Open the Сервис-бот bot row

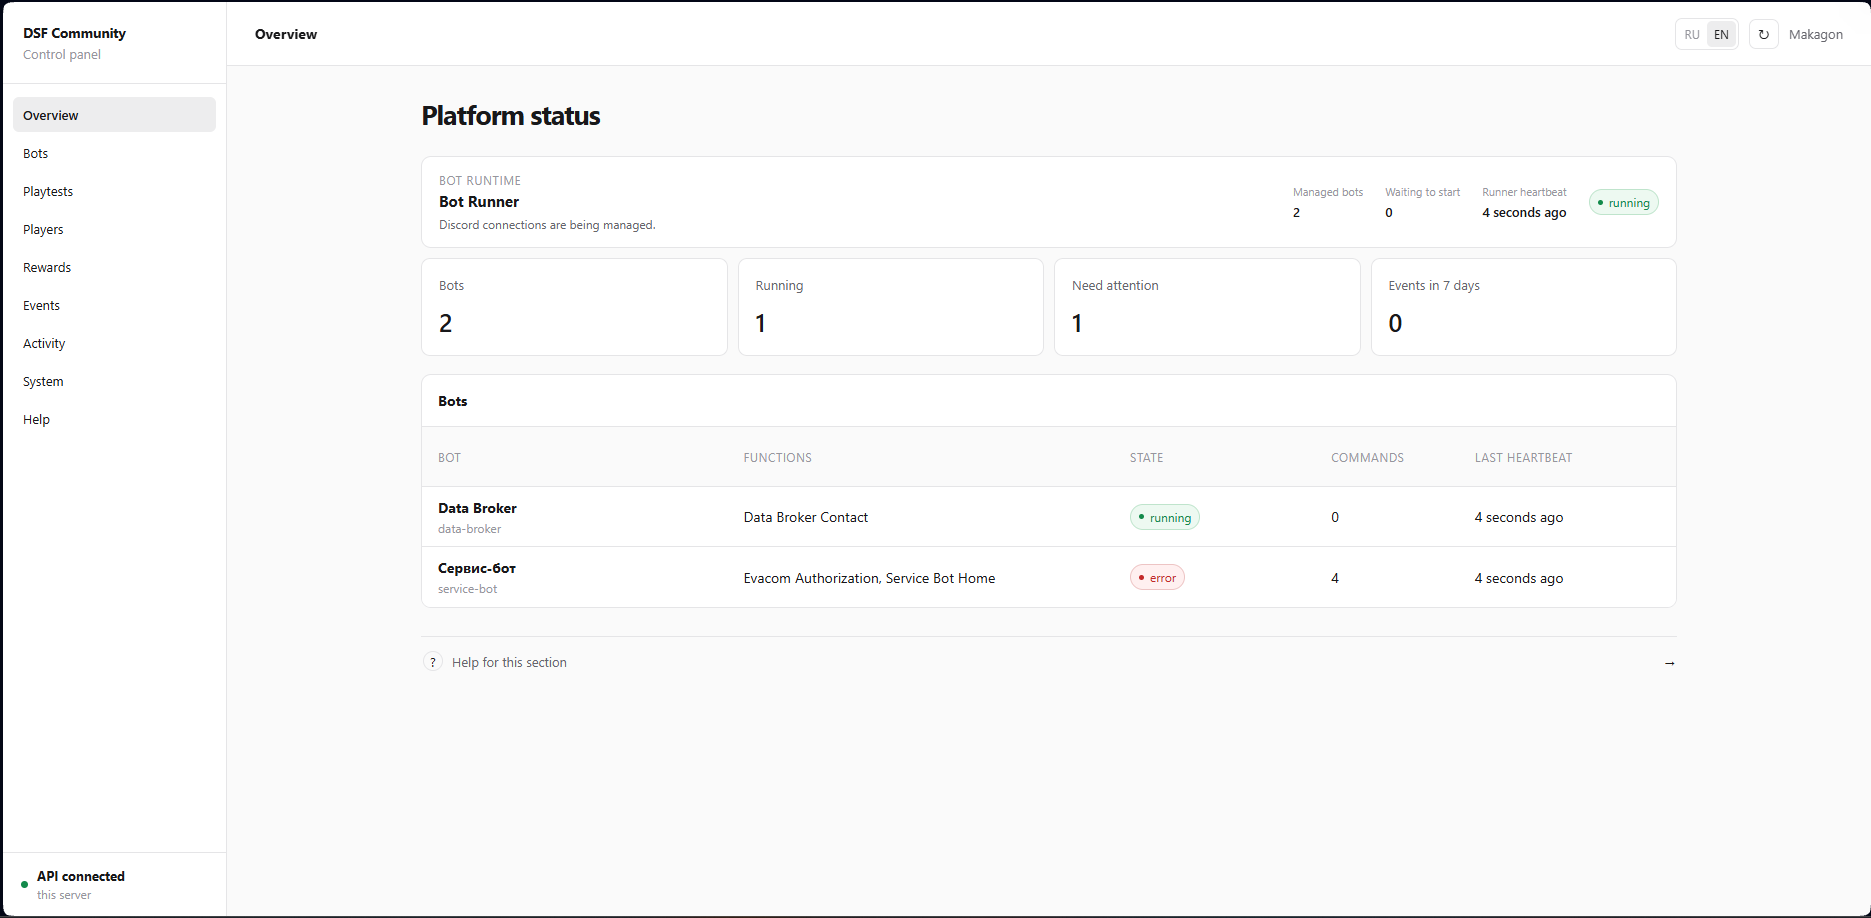pyautogui.click(x=1048, y=577)
